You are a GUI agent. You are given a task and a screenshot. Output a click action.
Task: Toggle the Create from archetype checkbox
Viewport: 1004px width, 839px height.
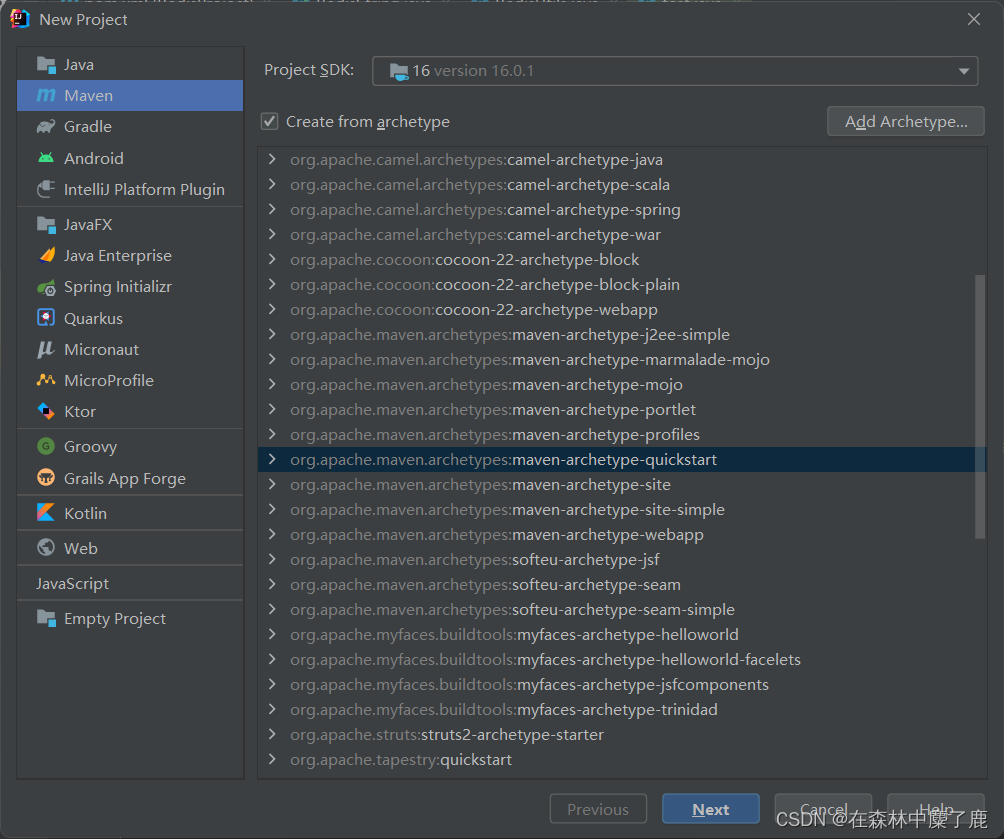point(270,122)
